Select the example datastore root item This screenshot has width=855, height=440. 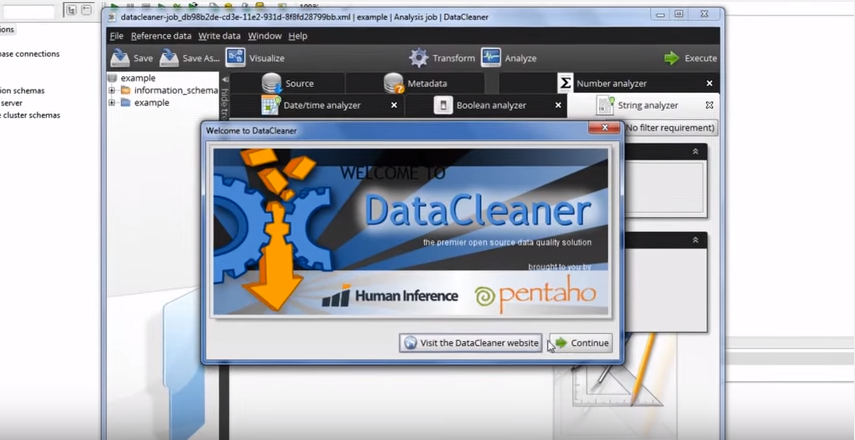137,78
